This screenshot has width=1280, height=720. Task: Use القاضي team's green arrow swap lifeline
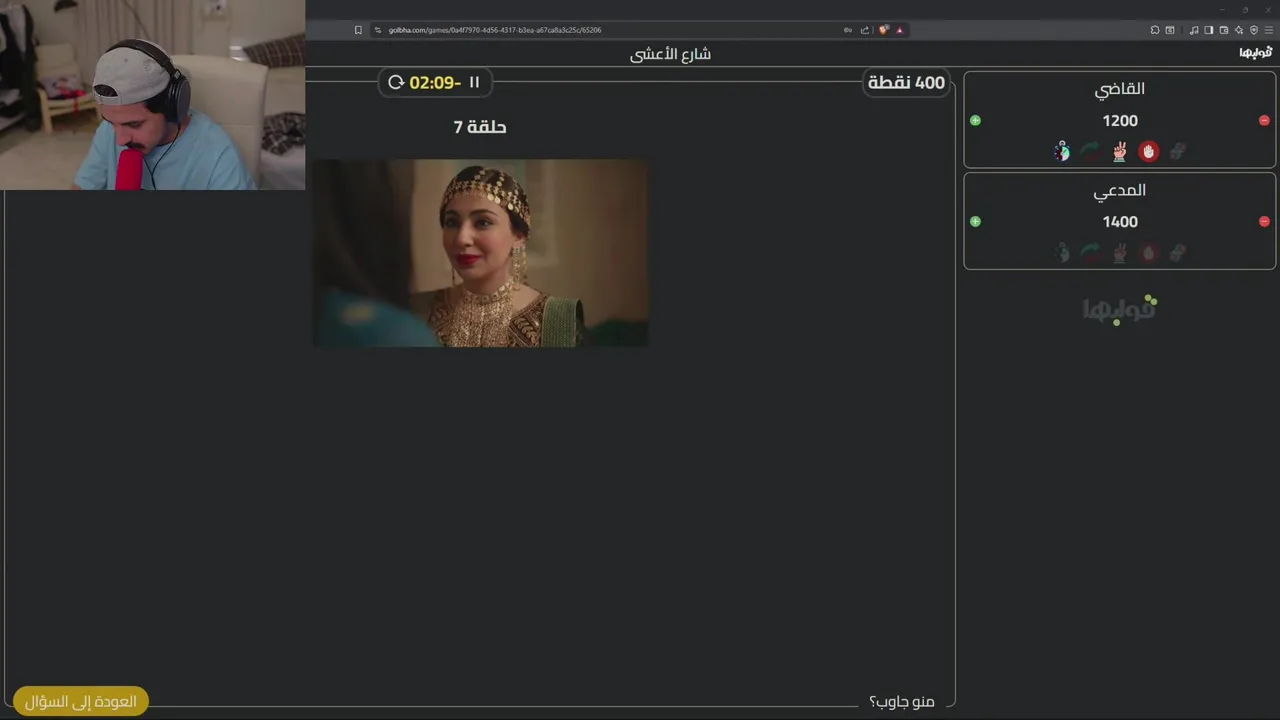(x=1090, y=151)
